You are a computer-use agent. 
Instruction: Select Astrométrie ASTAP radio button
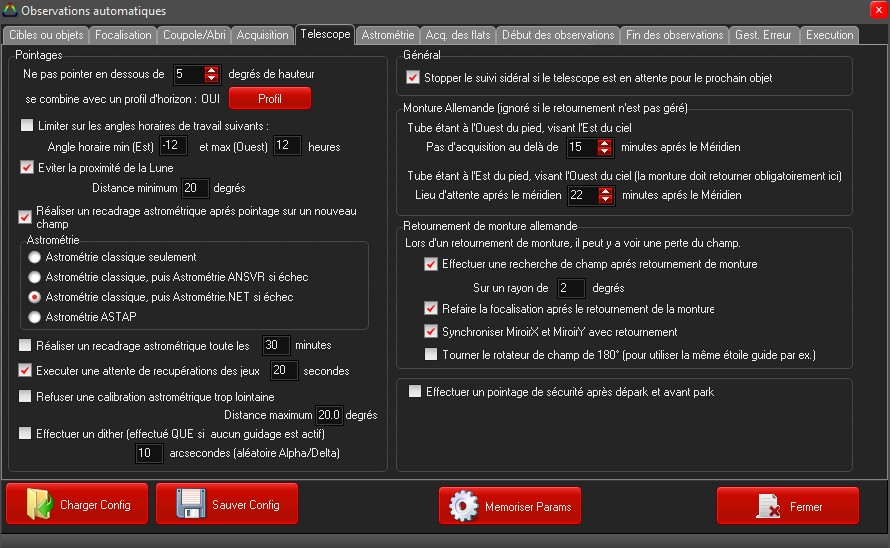tap(35, 317)
